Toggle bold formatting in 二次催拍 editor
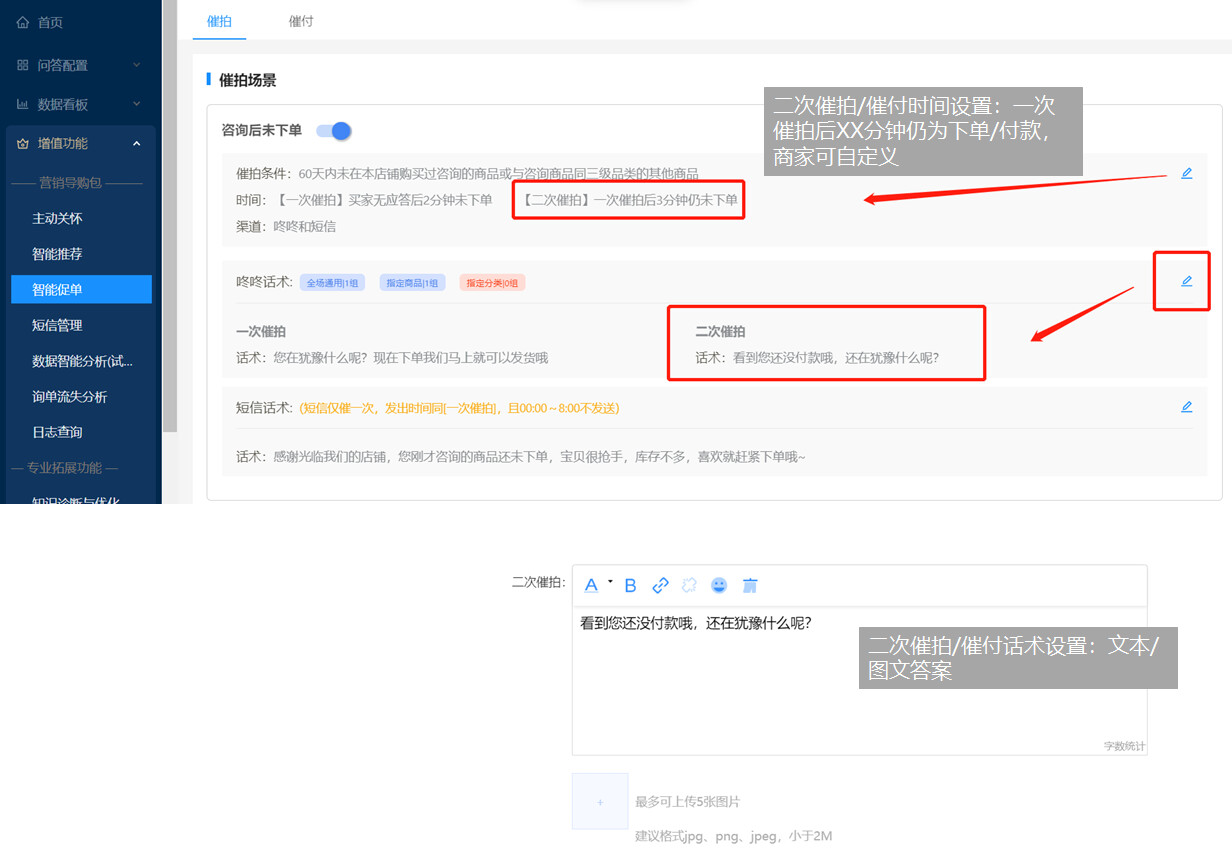 point(630,585)
